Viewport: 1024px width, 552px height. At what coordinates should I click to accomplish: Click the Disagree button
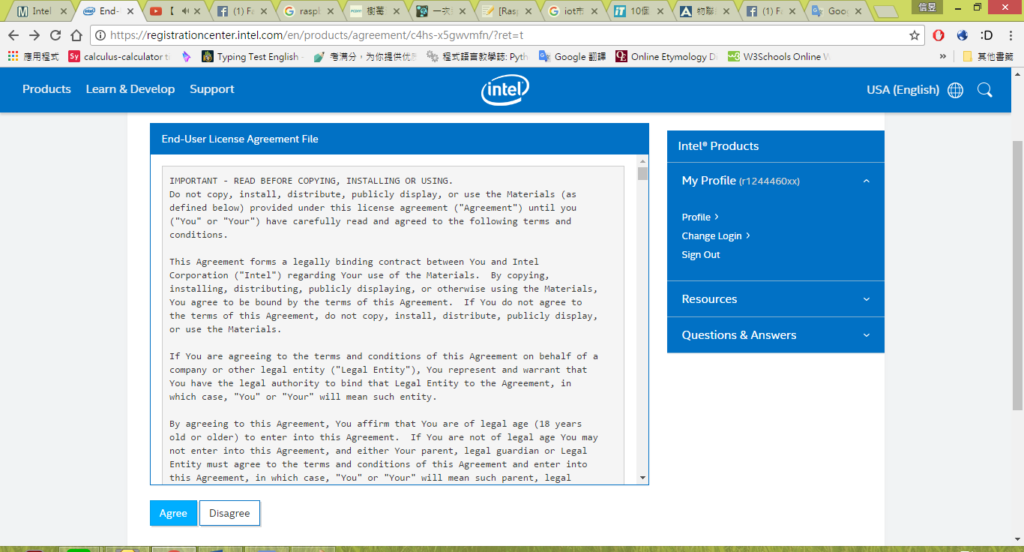(x=229, y=513)
